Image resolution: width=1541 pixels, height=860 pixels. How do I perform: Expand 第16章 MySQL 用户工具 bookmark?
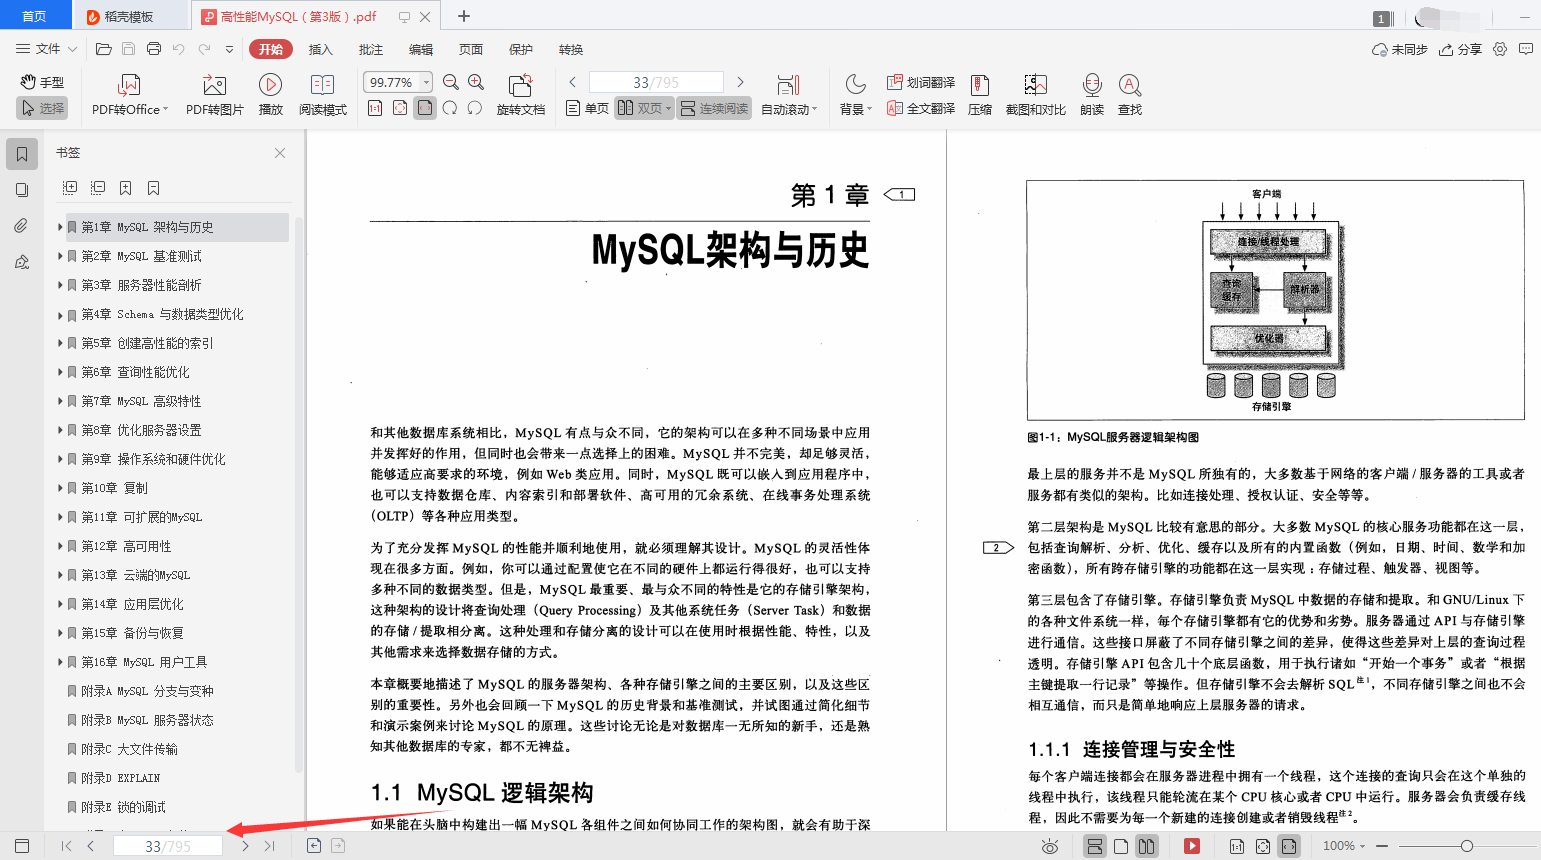(x=60, y=662)
